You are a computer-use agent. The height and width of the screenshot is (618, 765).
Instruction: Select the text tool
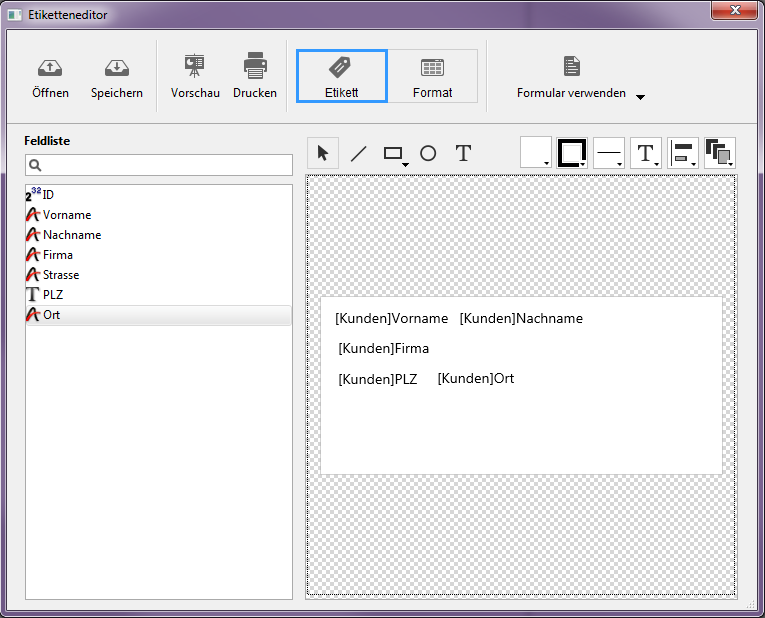click(463, 153)
